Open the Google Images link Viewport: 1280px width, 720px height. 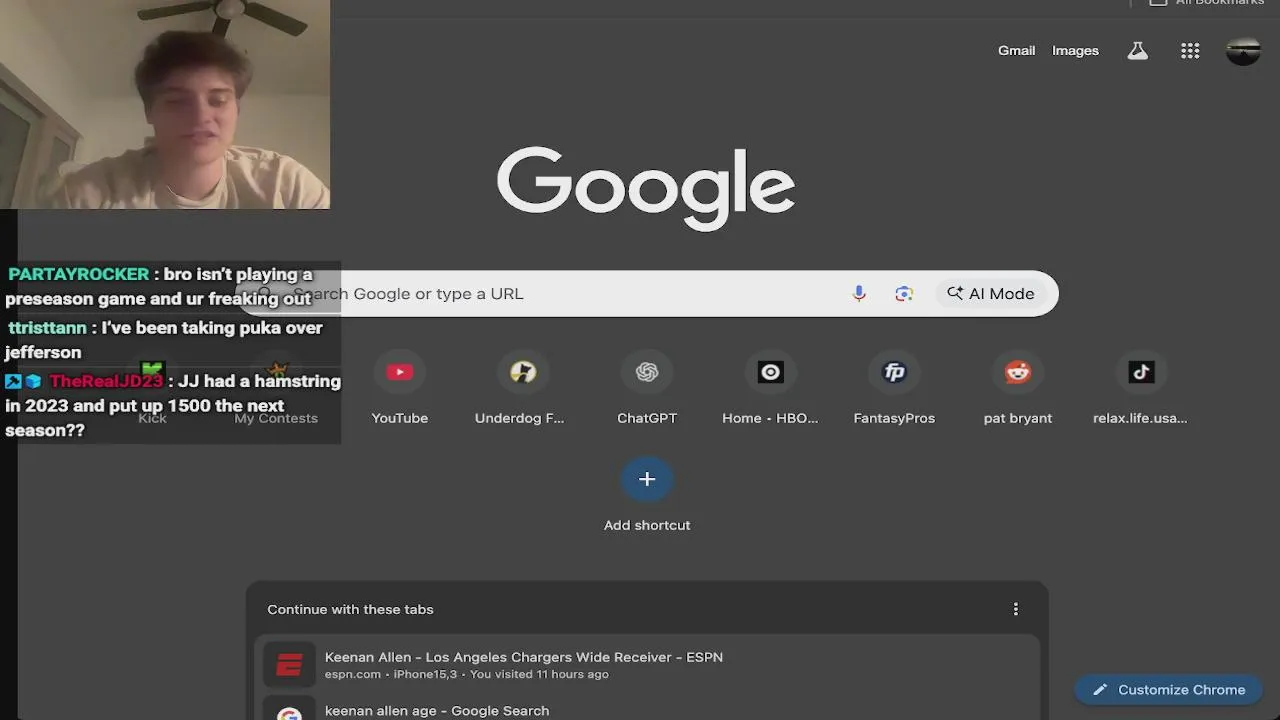point(1075,51)
